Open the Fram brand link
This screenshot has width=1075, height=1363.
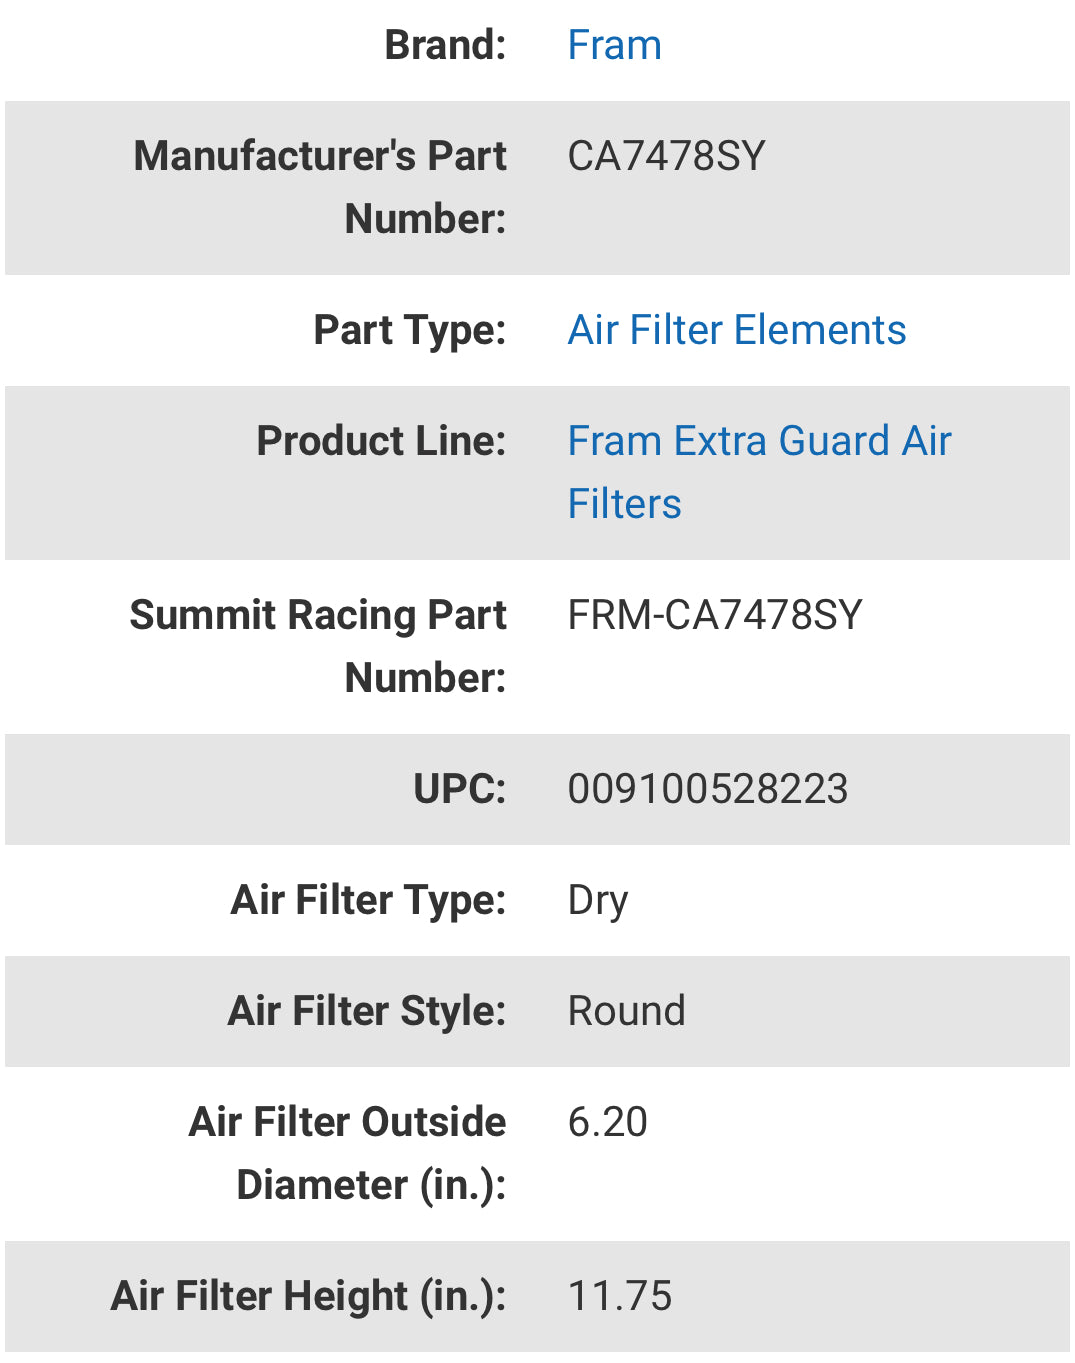point(614,45)
